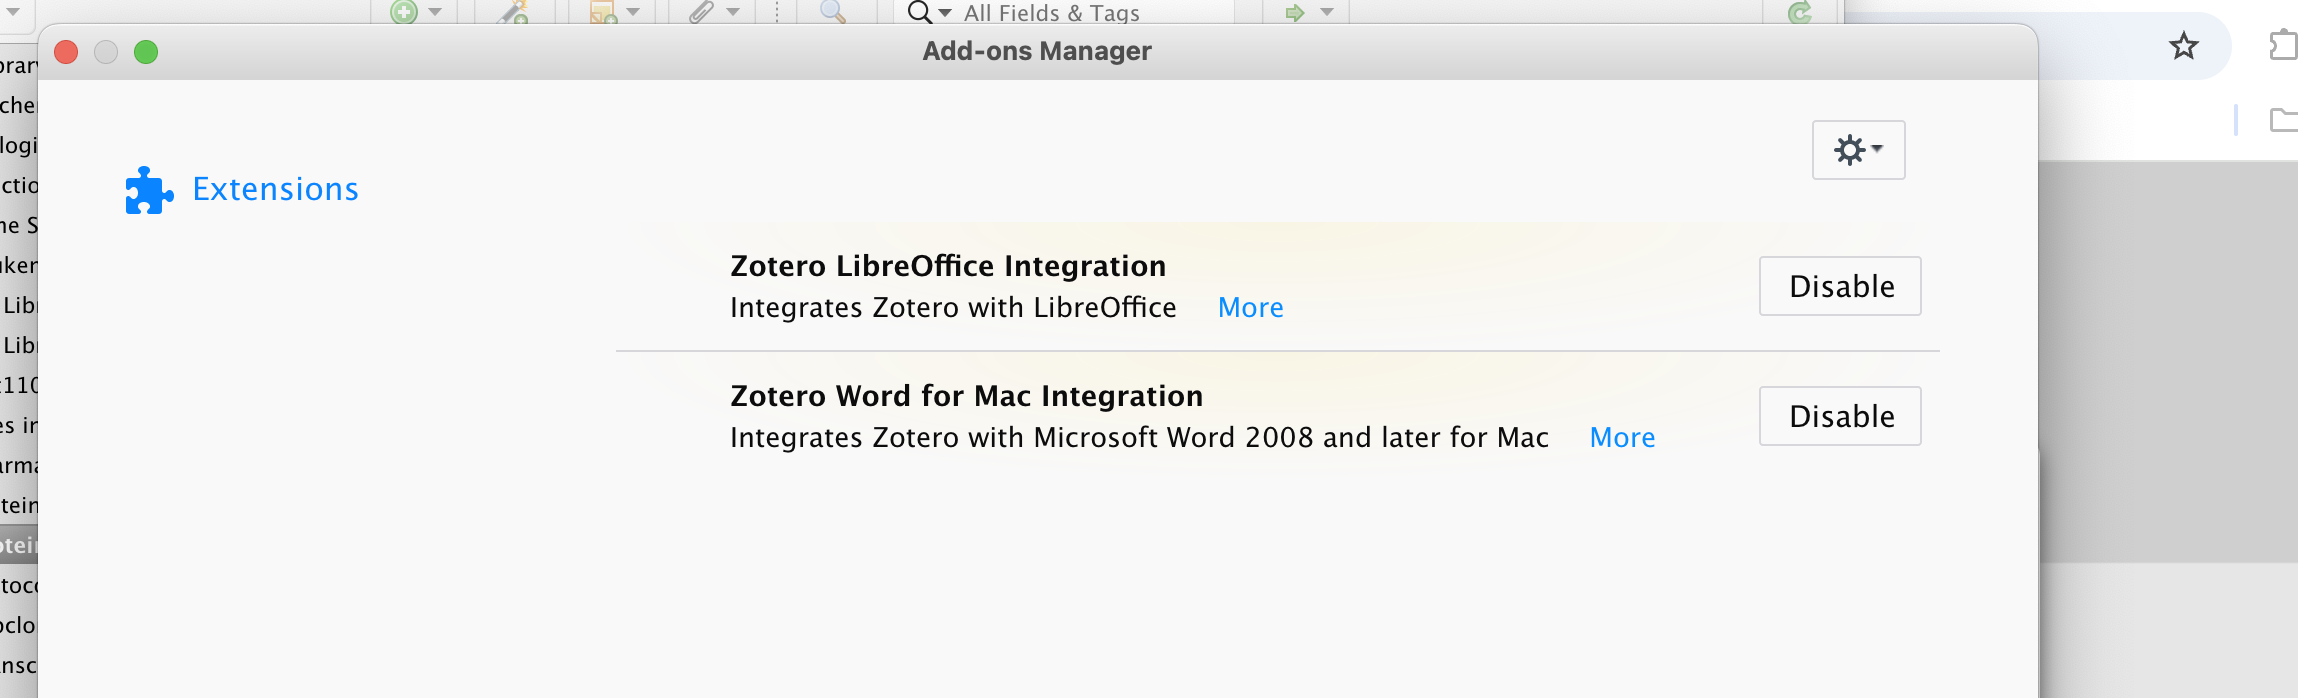Expand the New Note dropdown arrow
Viewport: 2298px width, 698px height.
(x=633, y=12)
